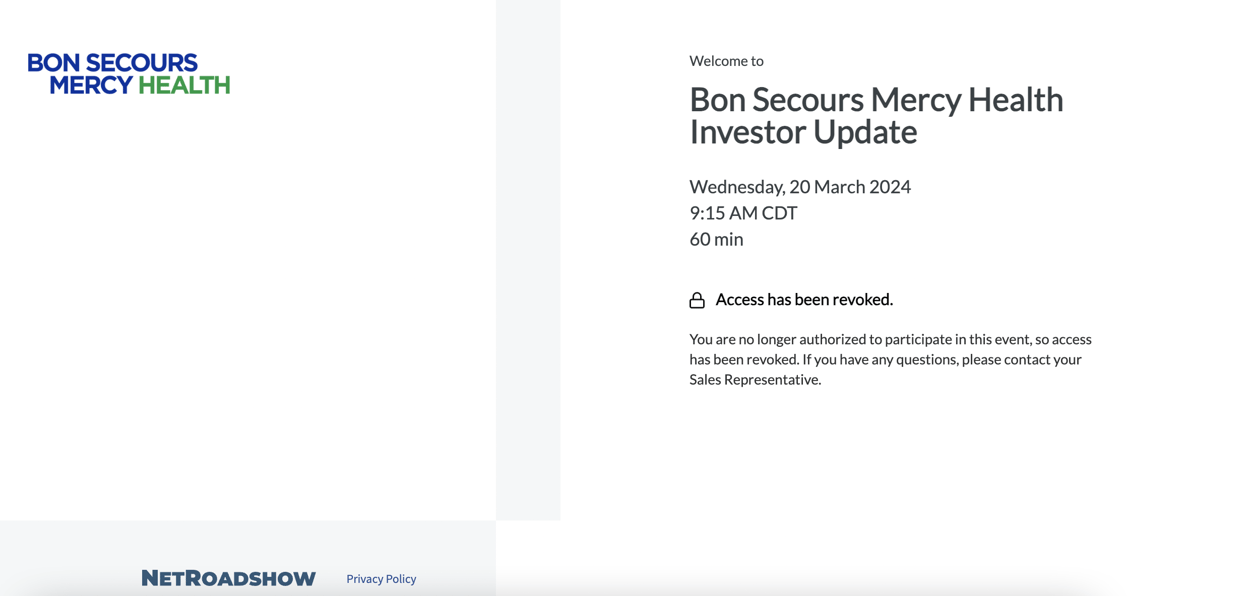Click the 60 min duration text
Image resolution: width=1252 pixels, height=596 pixels.
[x=716, y=239]
